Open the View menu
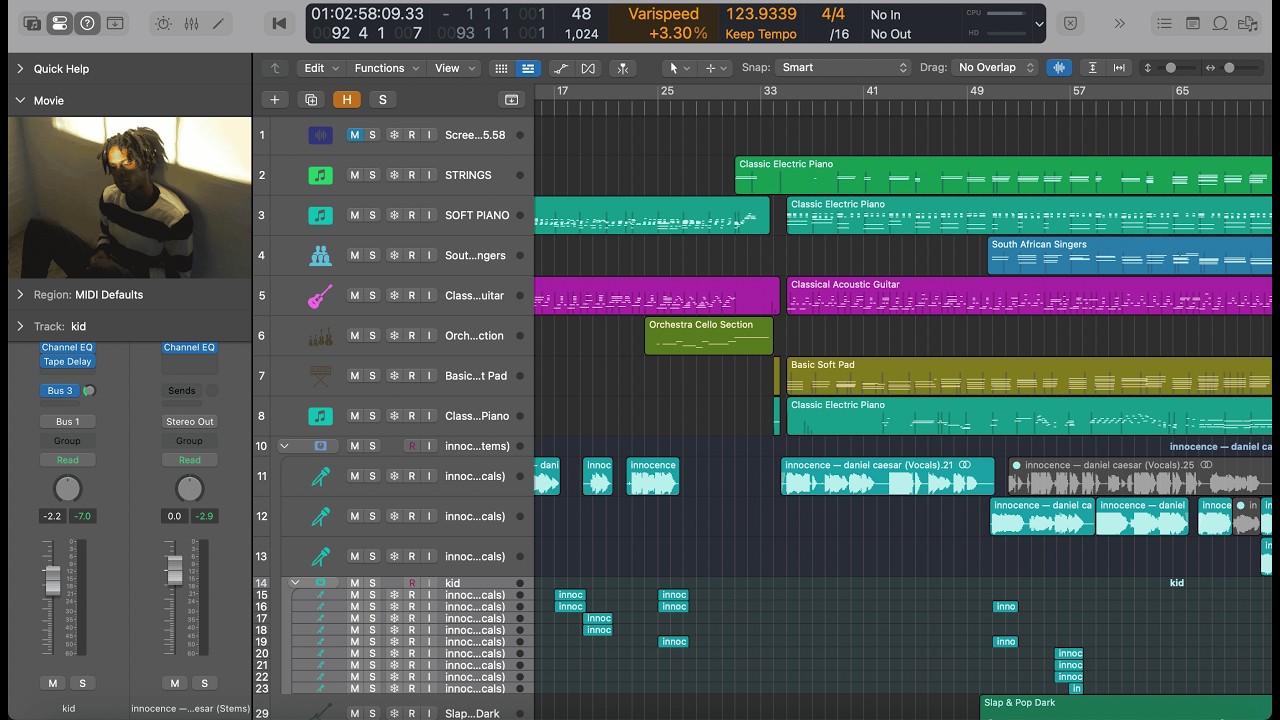The image size is (1280, 720). 454,68
